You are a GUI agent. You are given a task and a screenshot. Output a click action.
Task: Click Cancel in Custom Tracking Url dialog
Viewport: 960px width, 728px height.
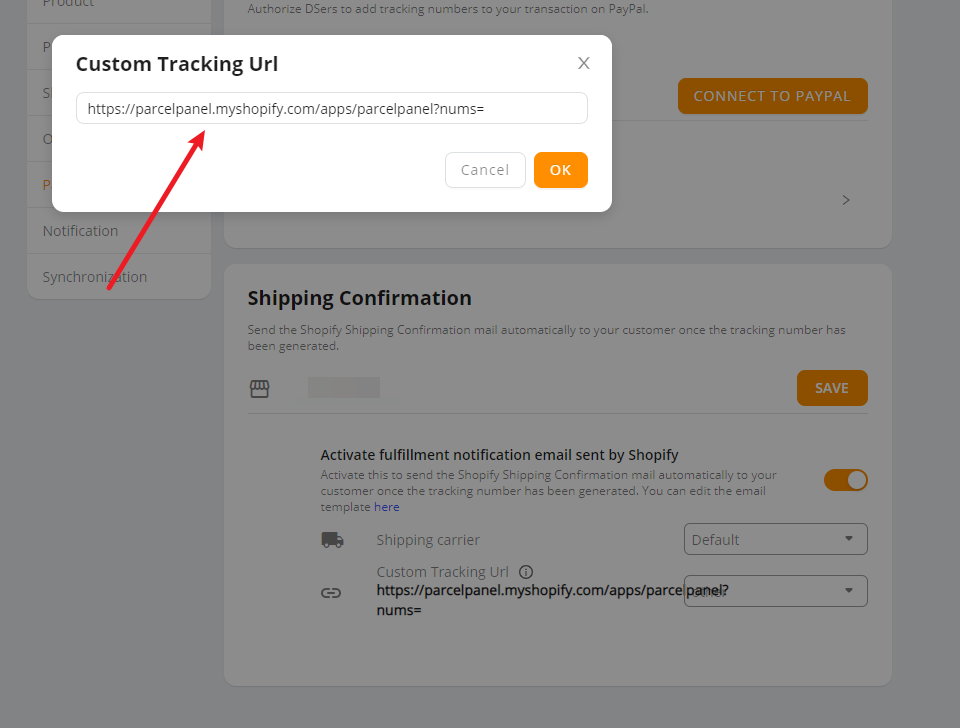point(485,170)
